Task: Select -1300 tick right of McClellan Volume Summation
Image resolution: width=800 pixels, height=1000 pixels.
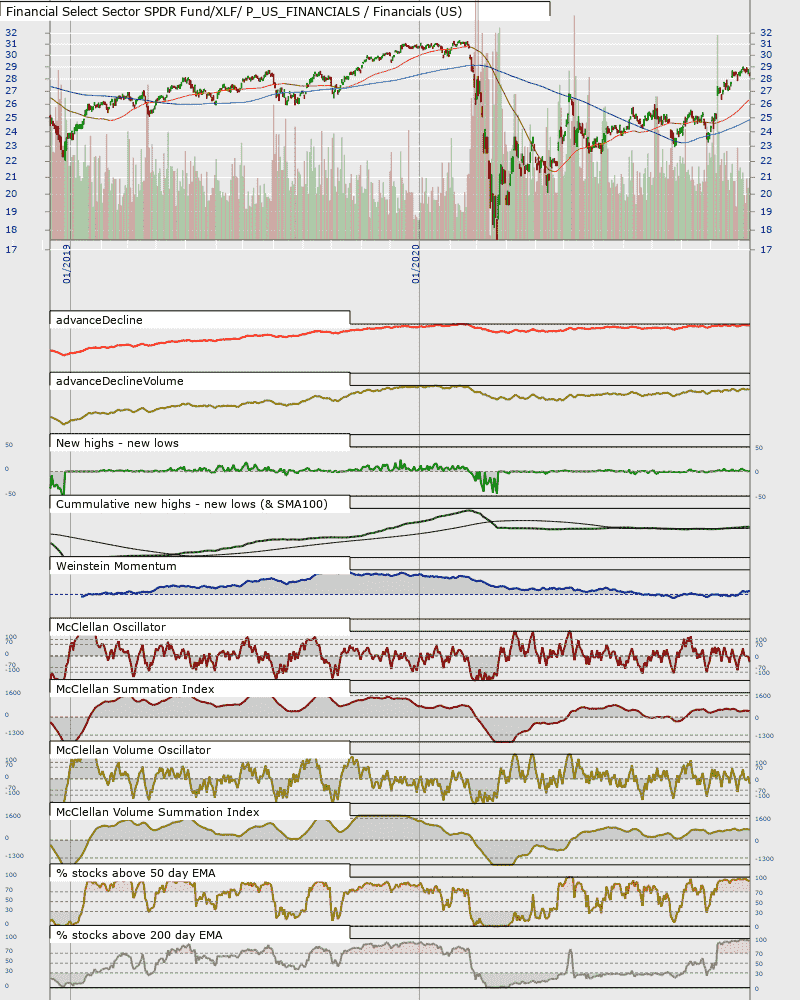Action: (764, 859)
